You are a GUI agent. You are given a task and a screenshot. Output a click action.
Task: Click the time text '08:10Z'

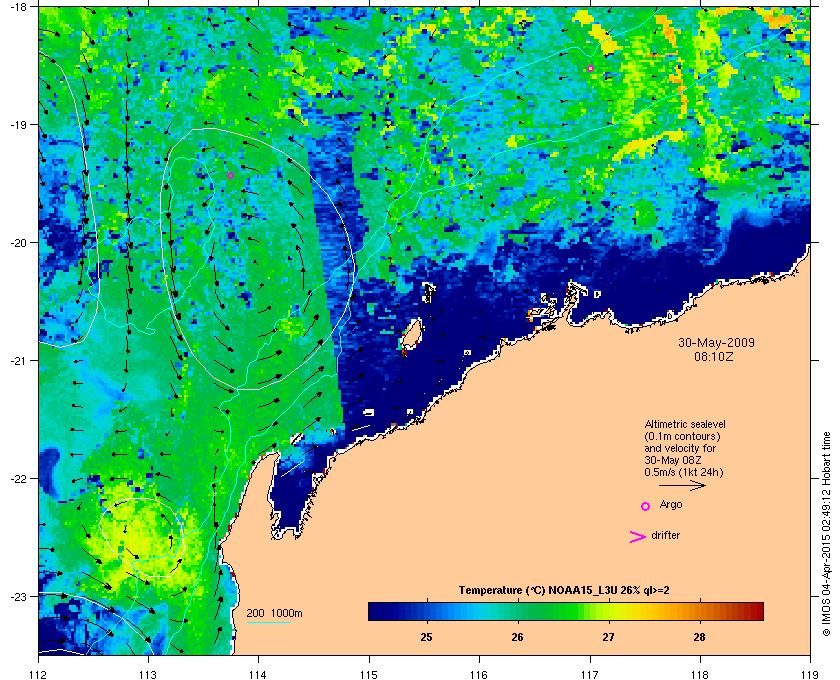714,356
